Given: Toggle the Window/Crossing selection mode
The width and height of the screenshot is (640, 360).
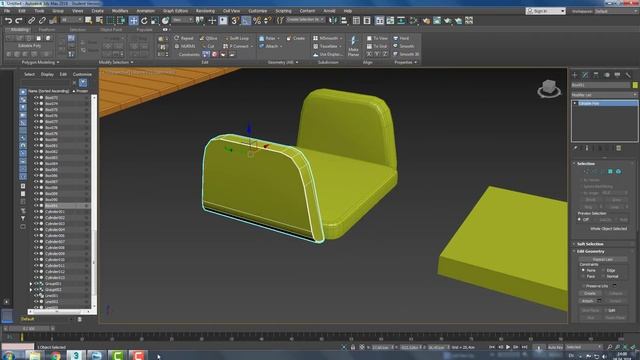Looking at the screenshot, I should click(121, 20).
